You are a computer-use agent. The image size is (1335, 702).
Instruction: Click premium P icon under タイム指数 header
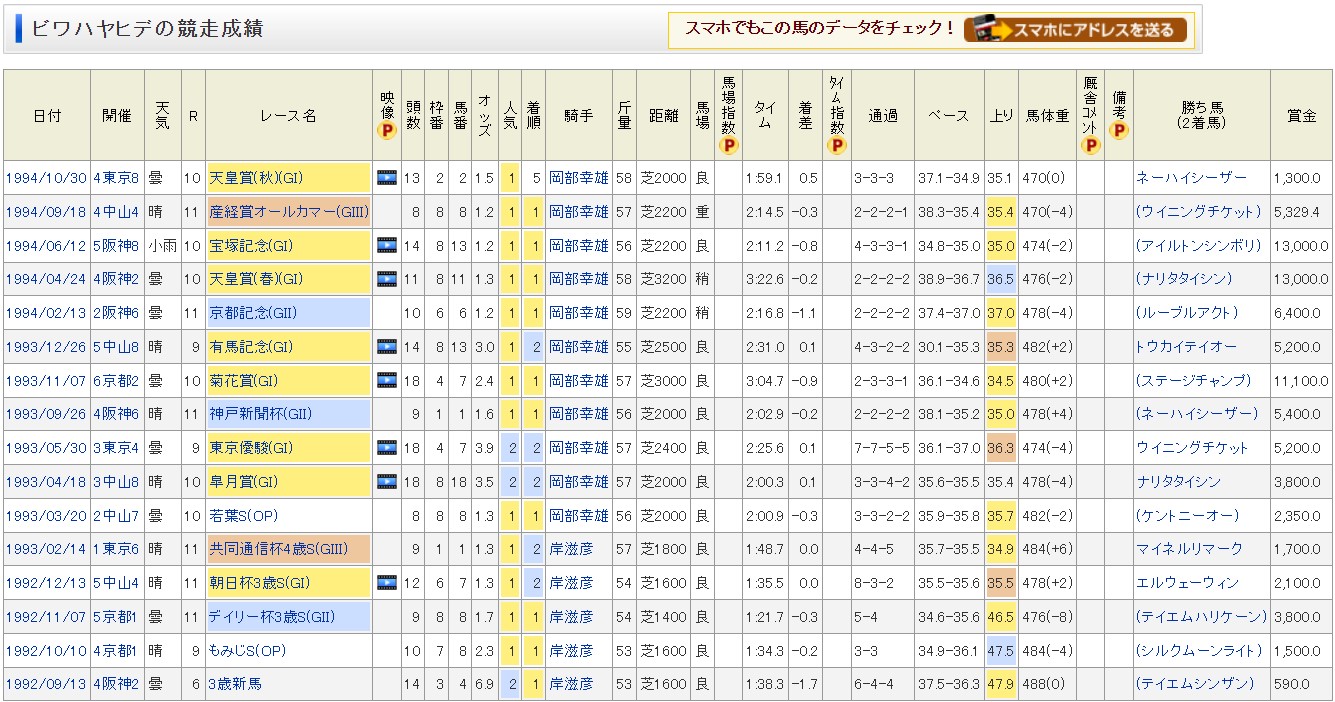click(x=836, y=146)
